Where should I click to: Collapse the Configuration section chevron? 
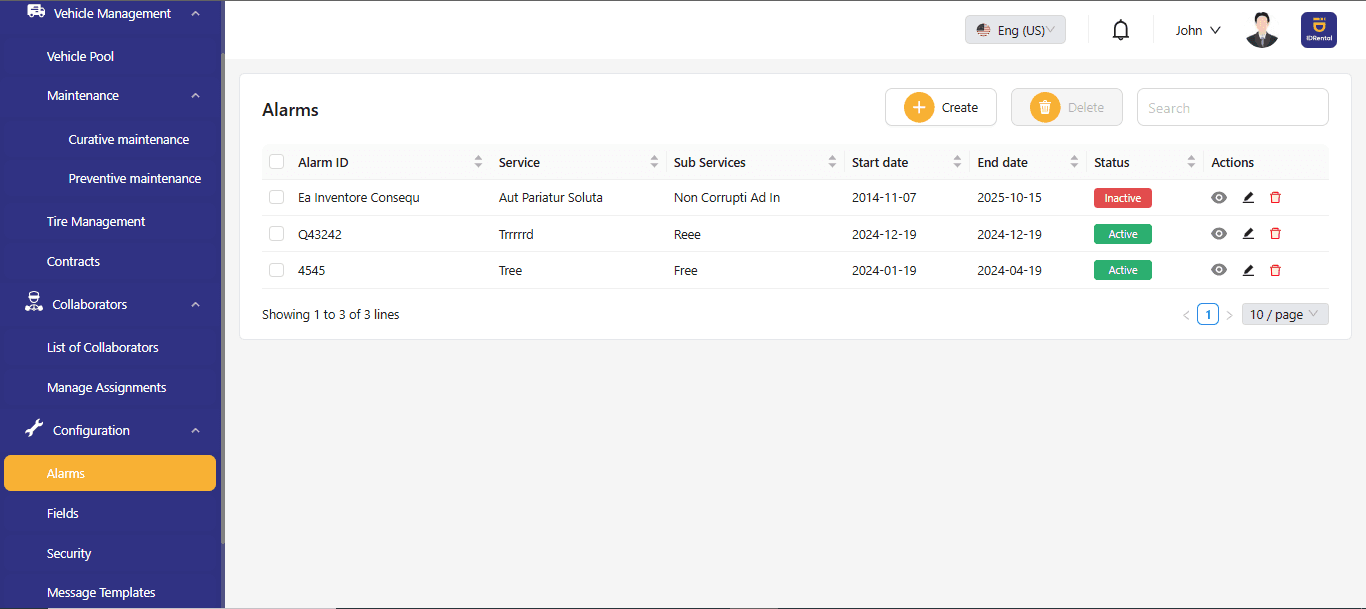point(195,430)
